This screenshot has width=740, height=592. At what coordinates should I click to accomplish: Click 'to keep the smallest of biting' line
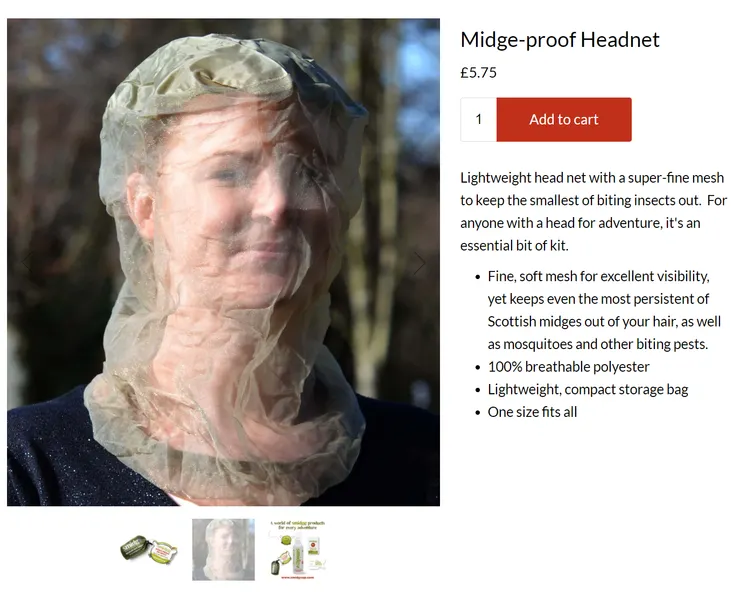coord(594,201)
